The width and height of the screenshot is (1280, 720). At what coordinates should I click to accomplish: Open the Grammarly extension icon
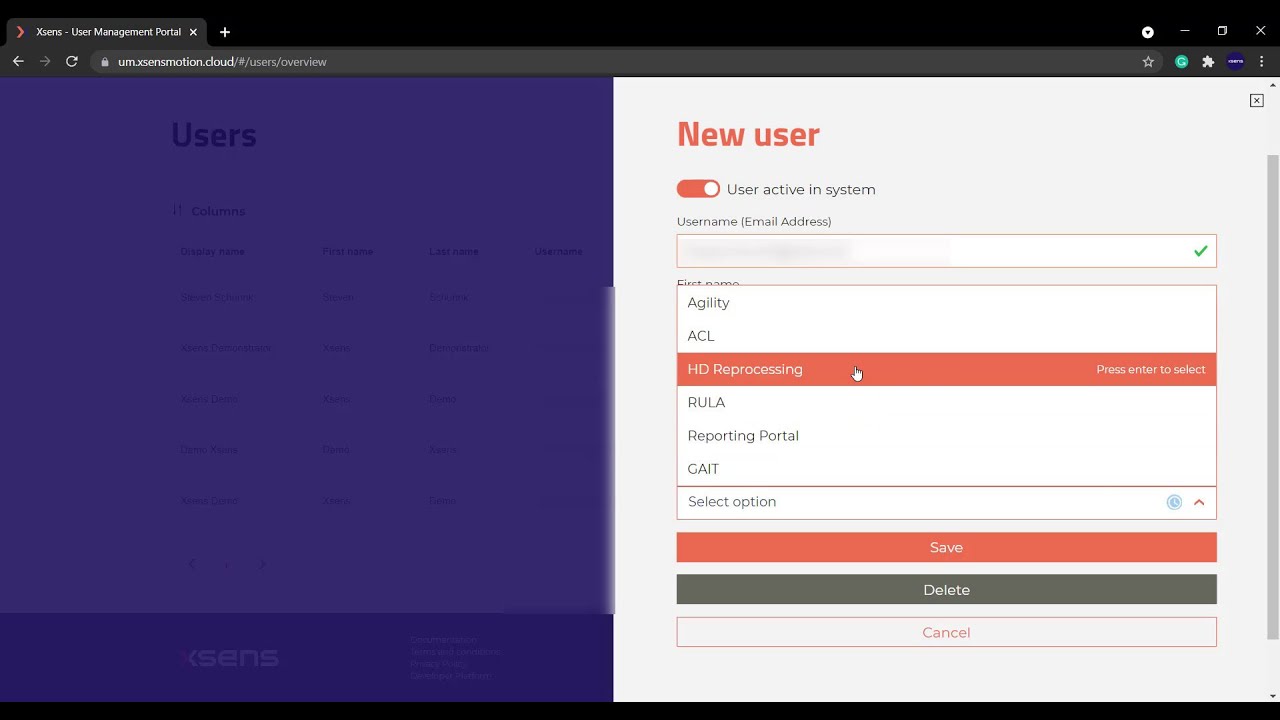1181,61
